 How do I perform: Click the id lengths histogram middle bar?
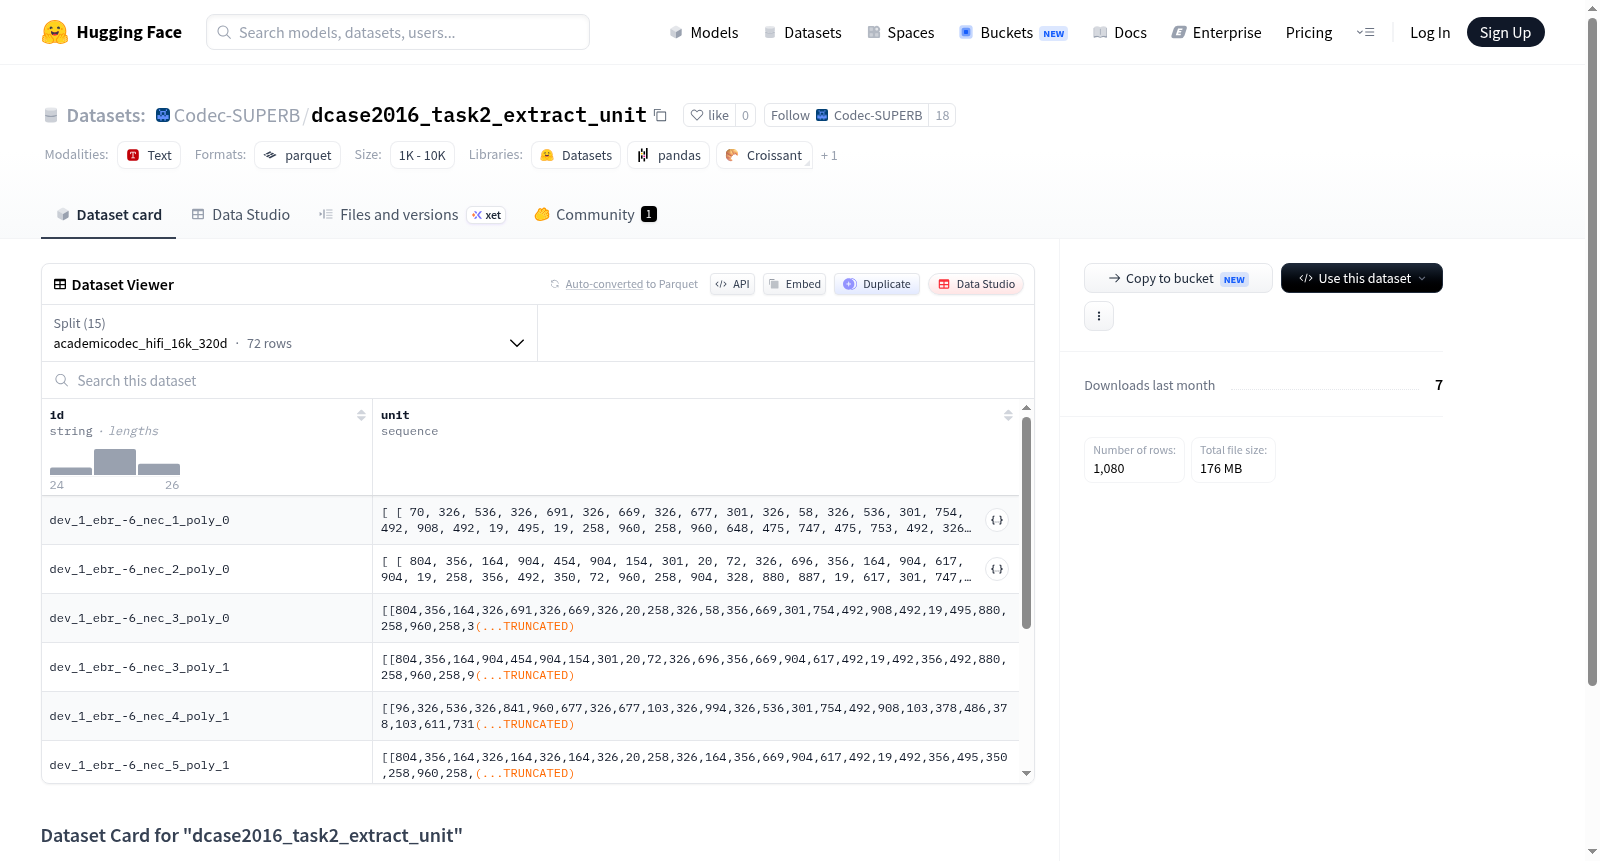[x=115, y=462]
